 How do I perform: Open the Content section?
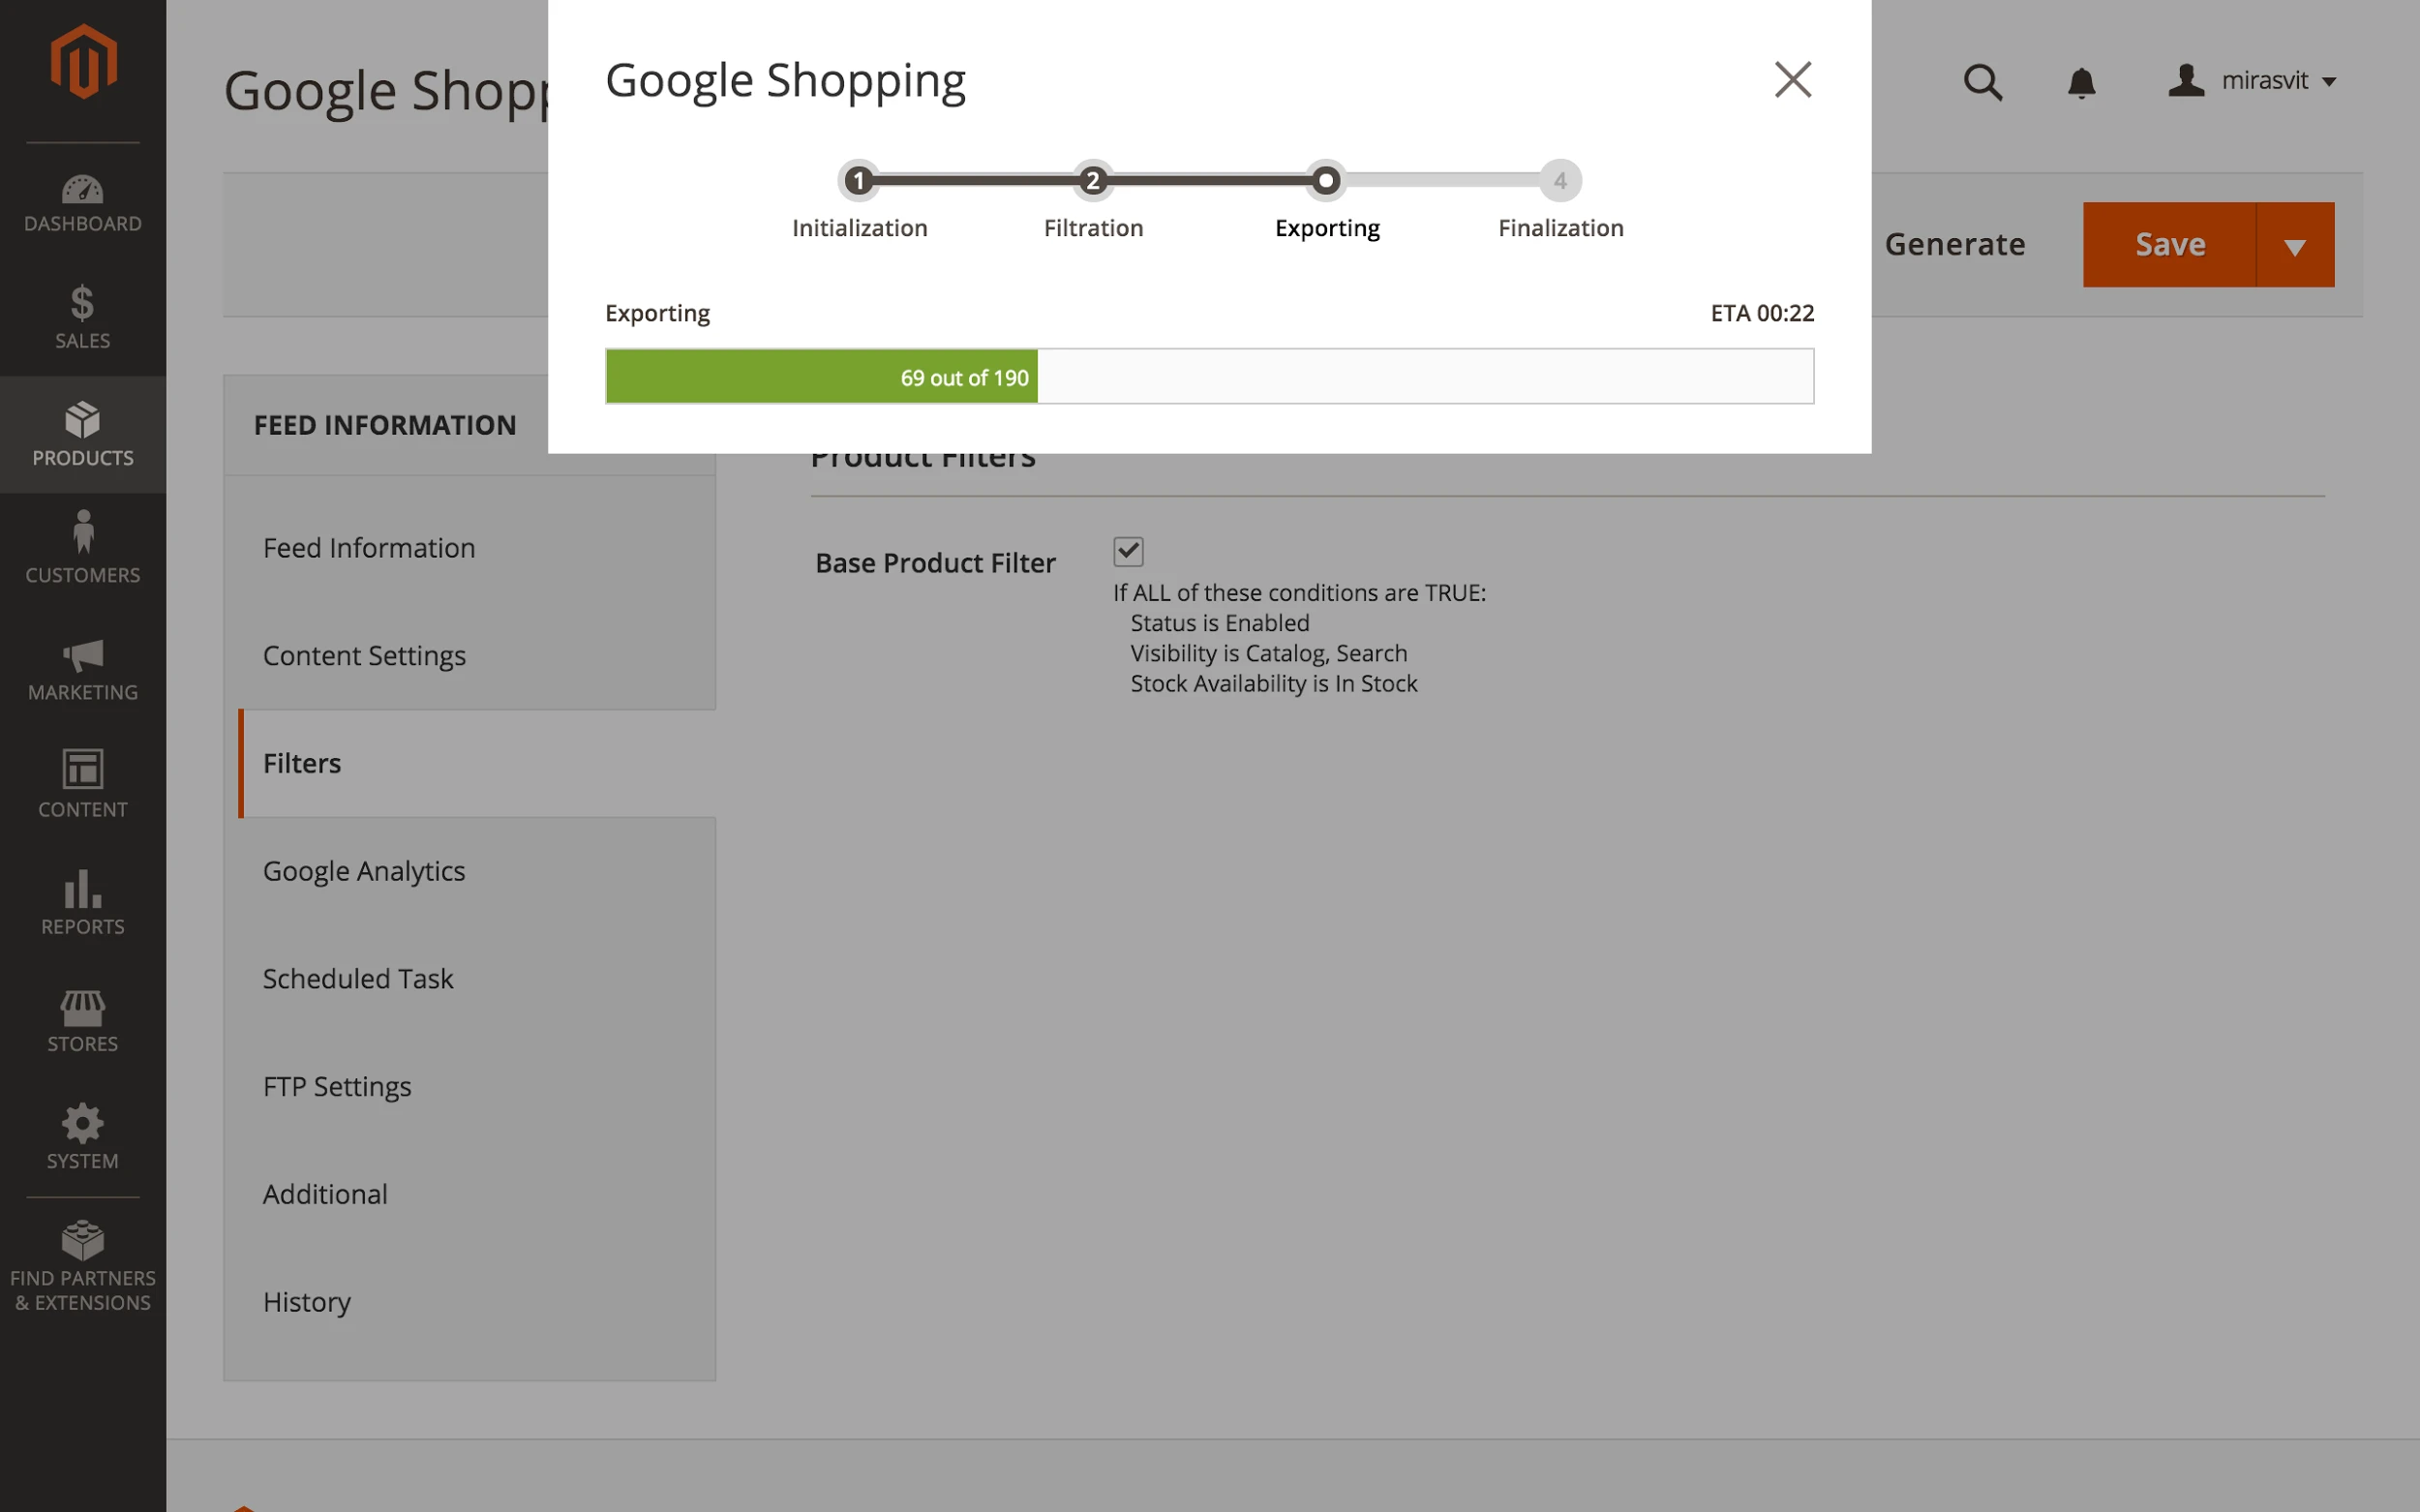(x=82, y=785)
